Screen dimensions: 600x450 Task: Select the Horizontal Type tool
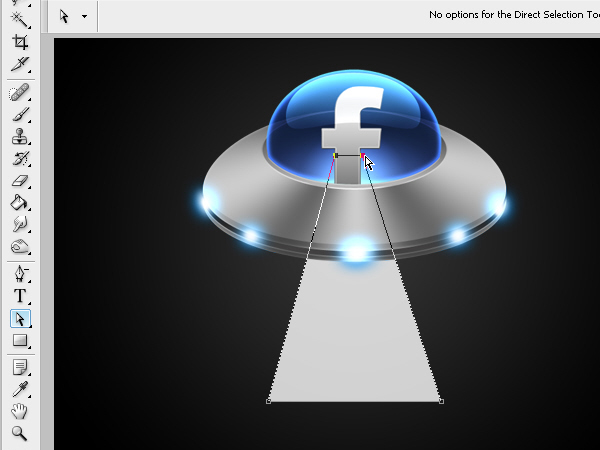[x=20, y=296]
